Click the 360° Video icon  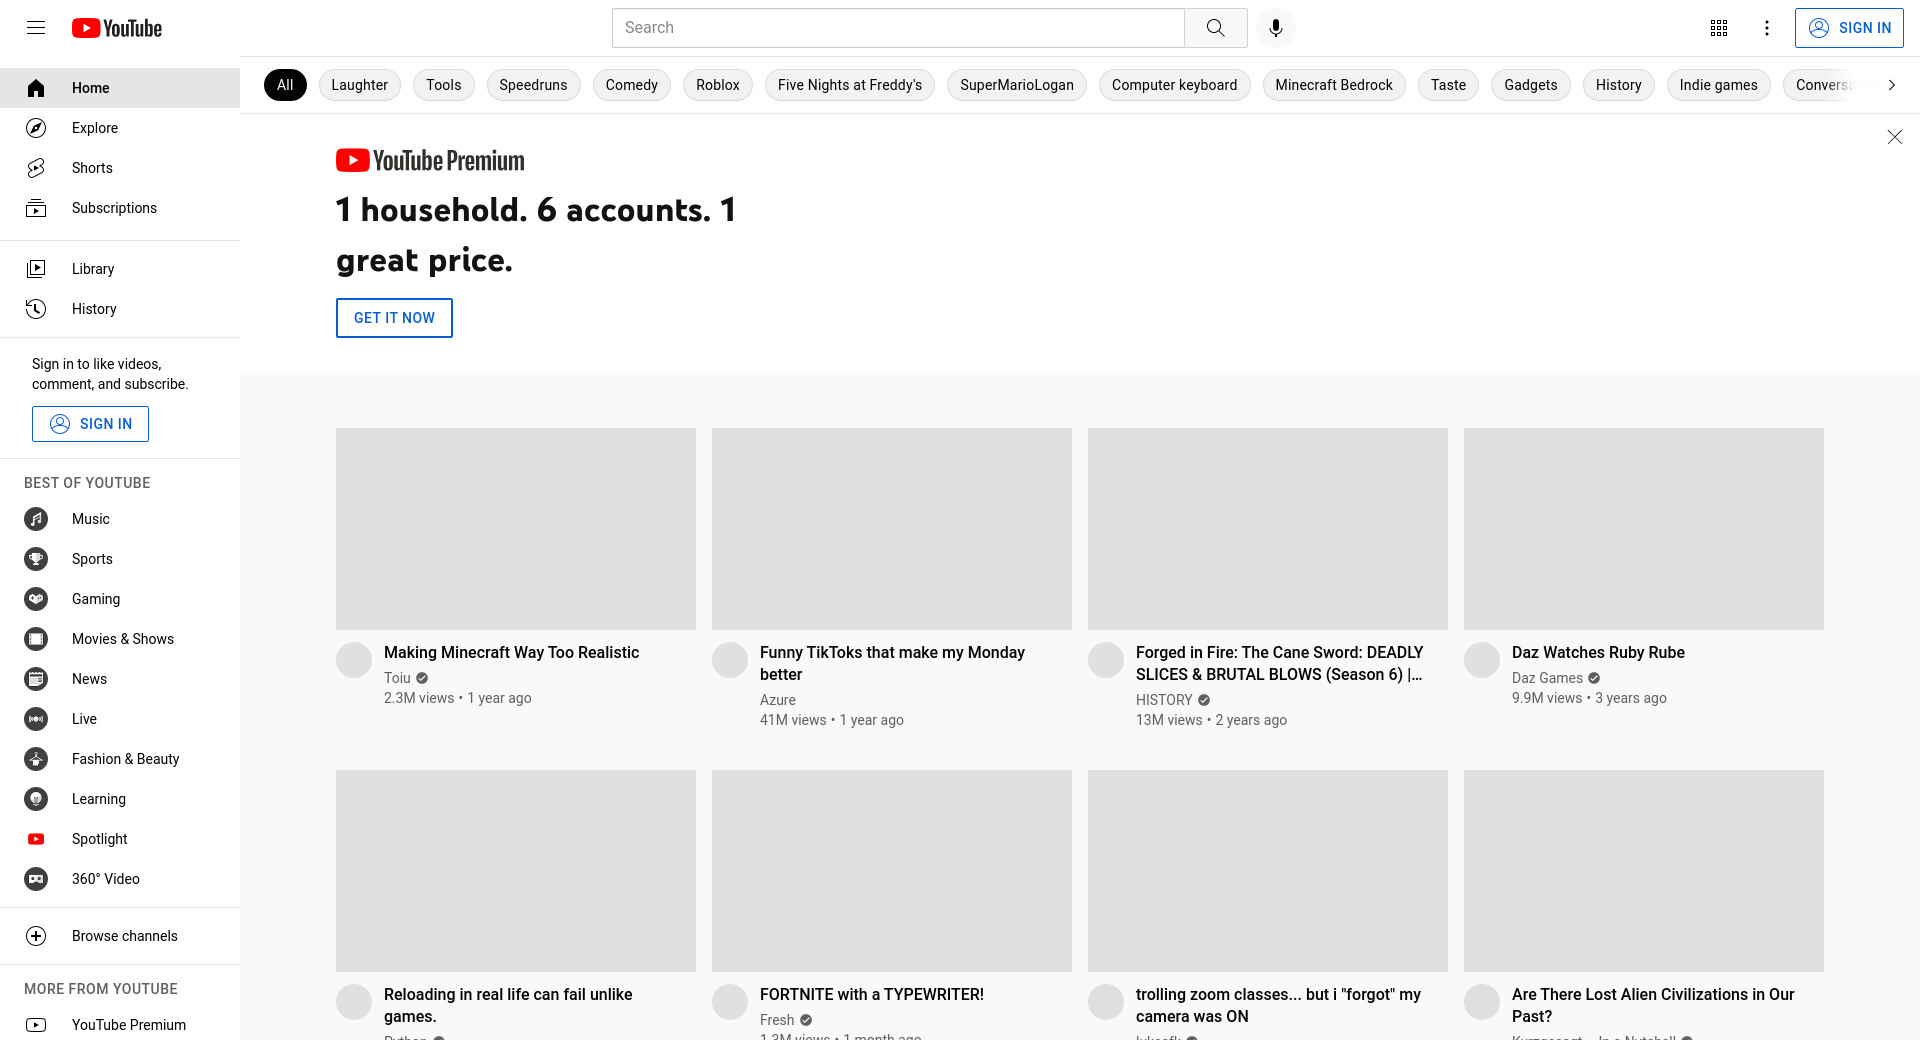coord(36,879)
